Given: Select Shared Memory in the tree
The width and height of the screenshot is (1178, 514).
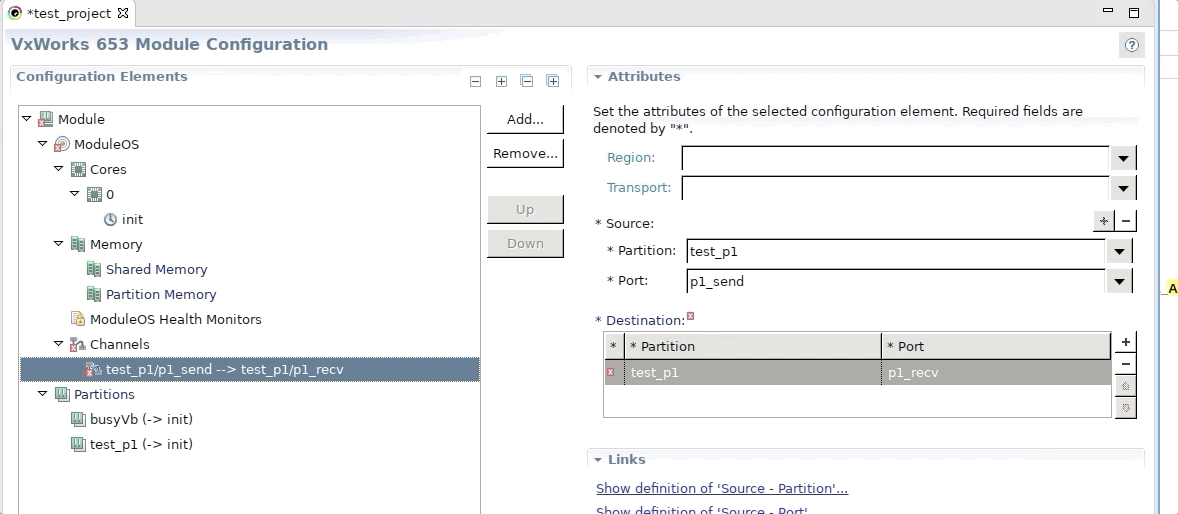Looking at the screenshot, I should 156,269.
